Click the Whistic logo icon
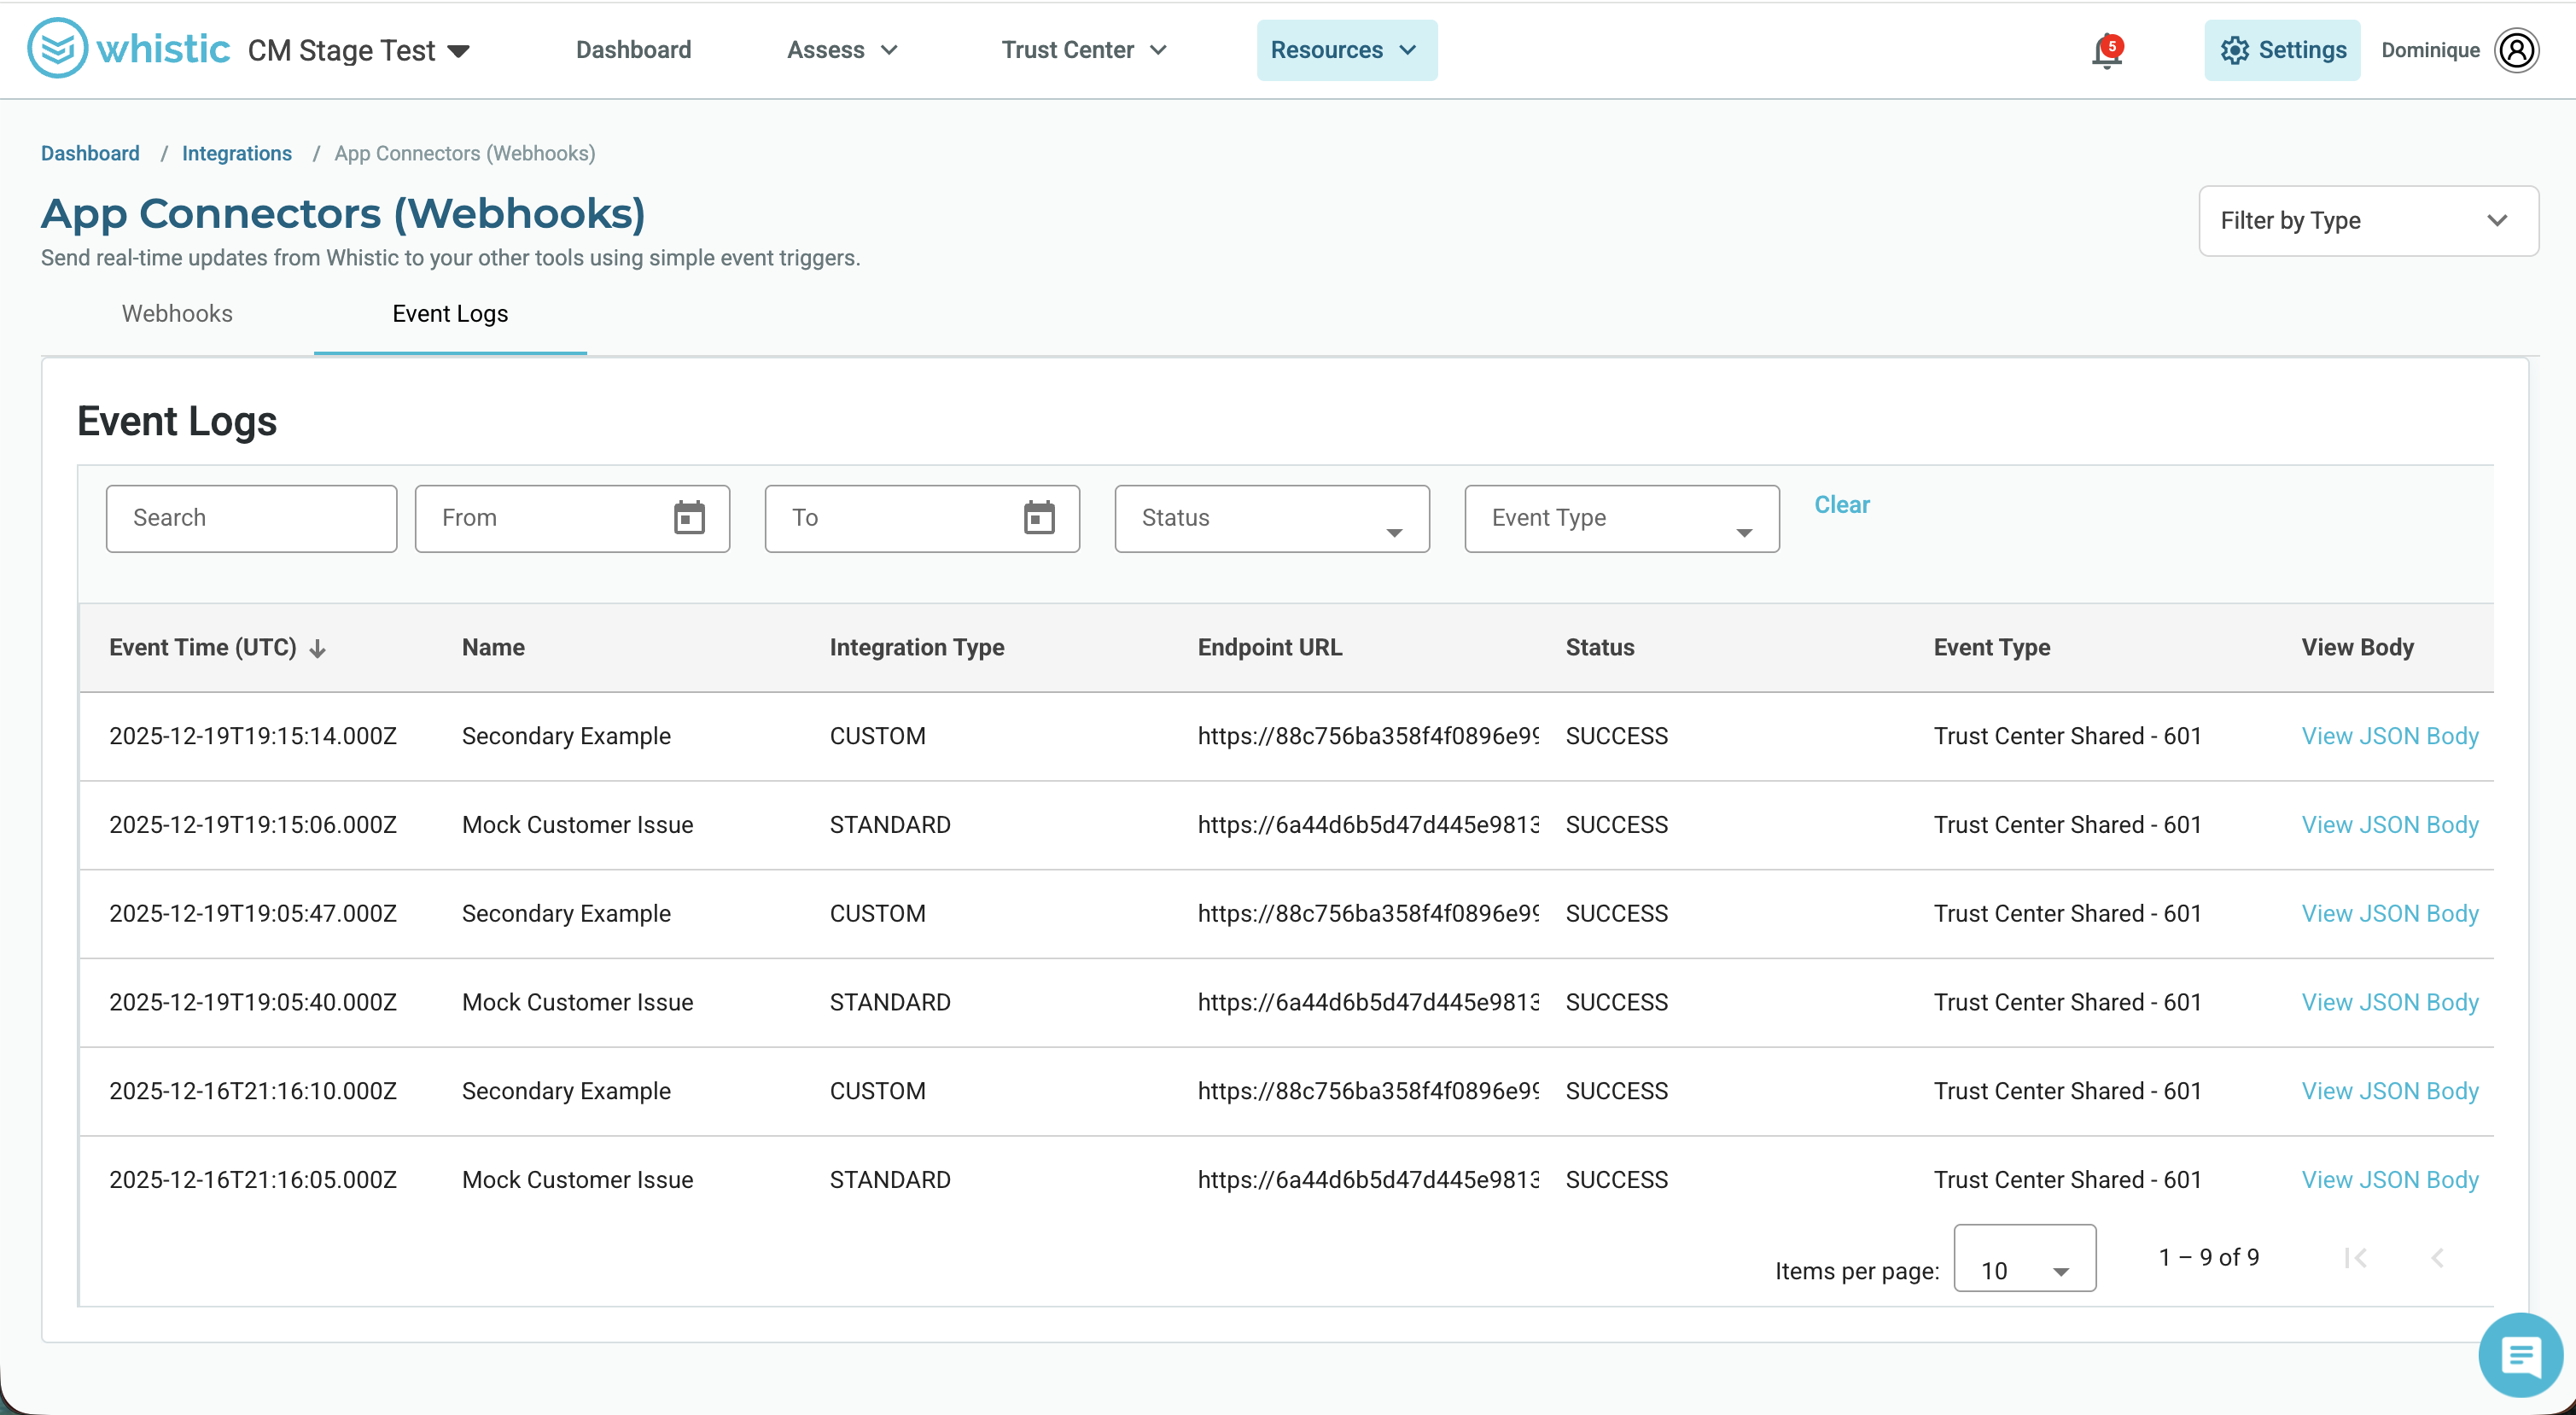 pyautogui.click(x=57, y=49)
